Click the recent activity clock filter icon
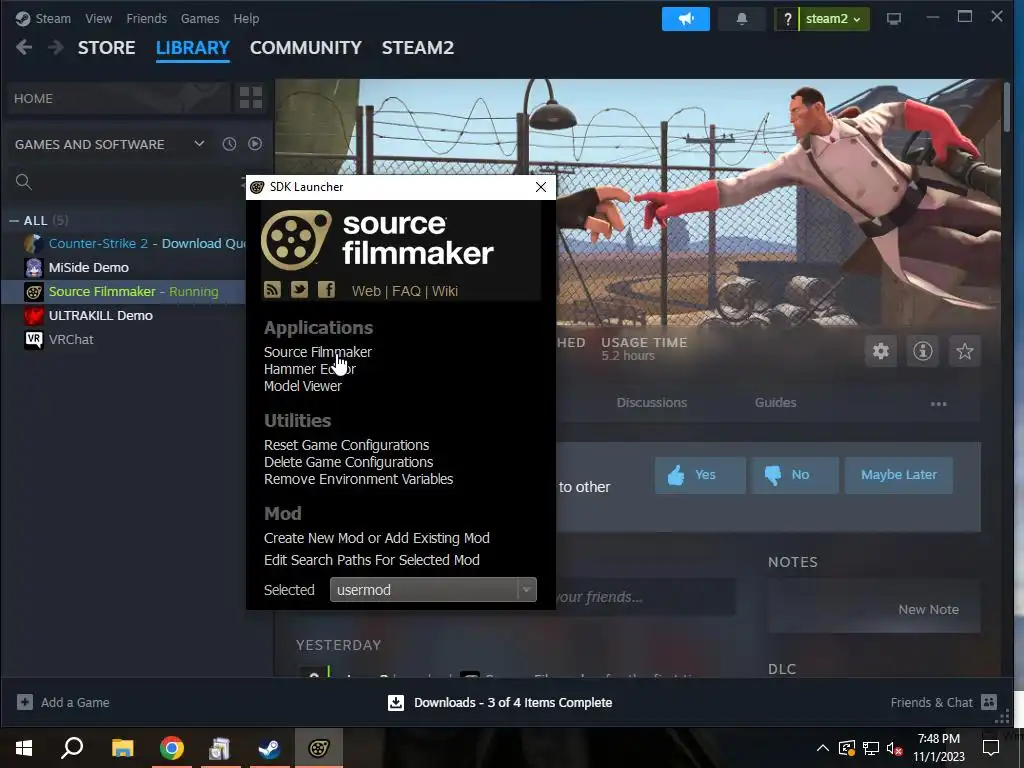 [x=229, y=144]
